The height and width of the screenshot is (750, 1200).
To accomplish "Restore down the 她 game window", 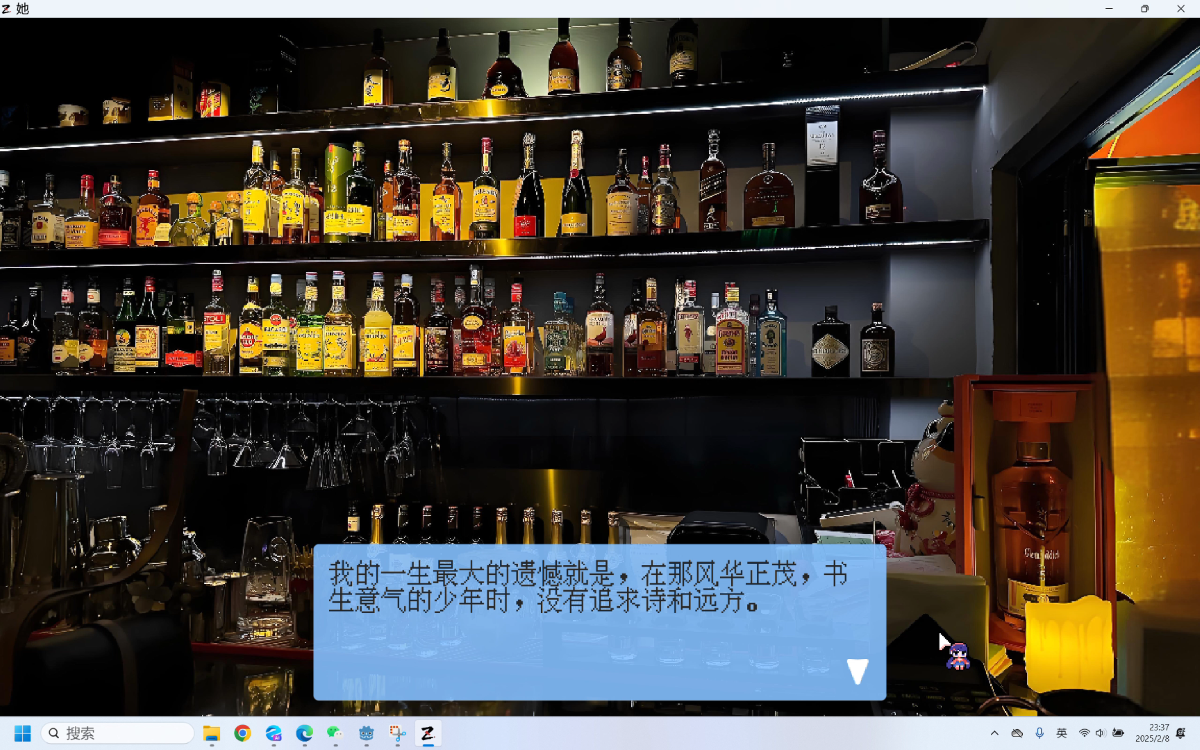I will (1145, 8).
